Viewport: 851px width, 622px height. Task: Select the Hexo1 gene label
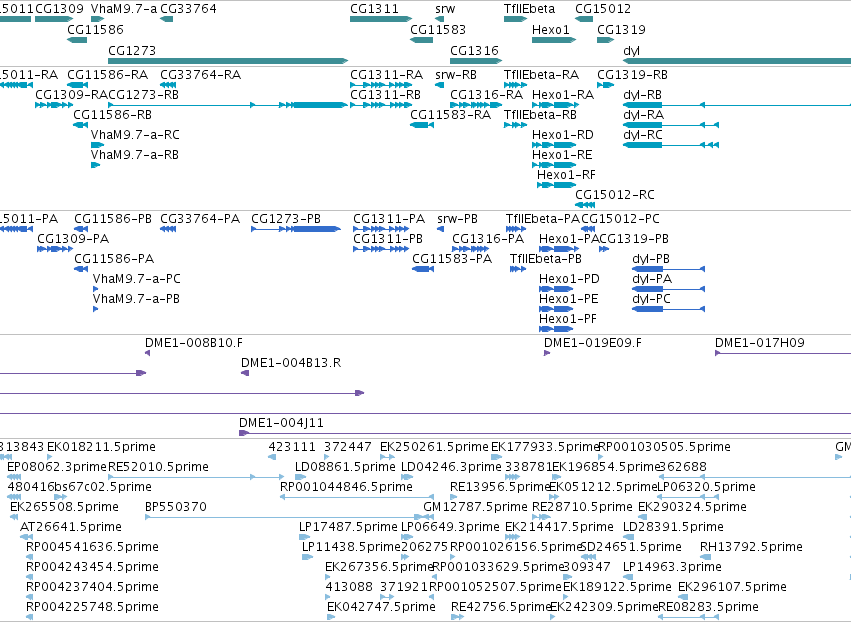[550, 29]
